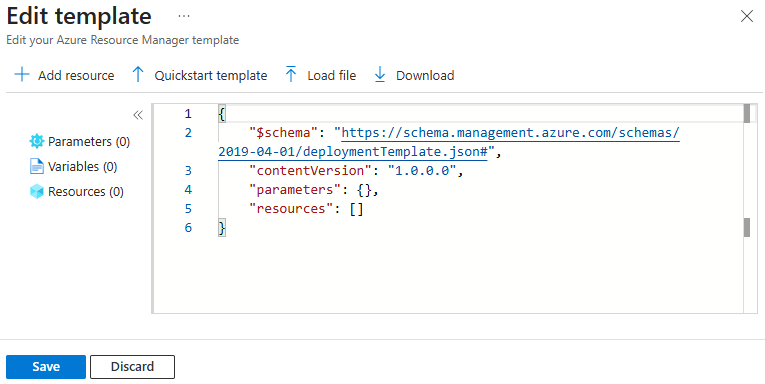Click the editor scrollbar top marker
This screenshot has height=384, width=765.
click(x=746, y=114)
